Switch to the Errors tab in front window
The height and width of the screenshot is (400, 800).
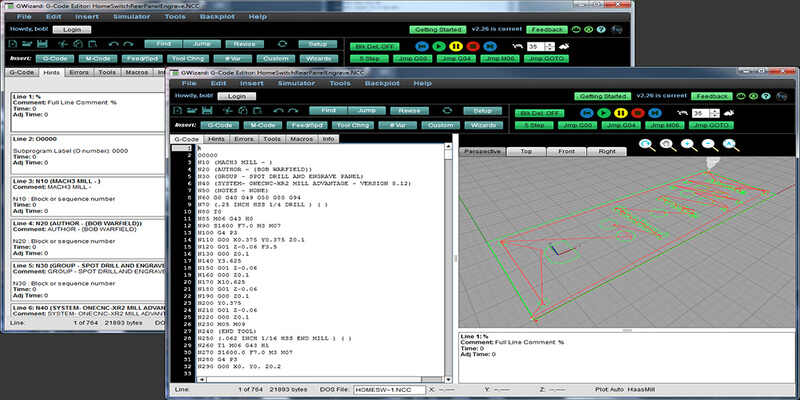245,139
